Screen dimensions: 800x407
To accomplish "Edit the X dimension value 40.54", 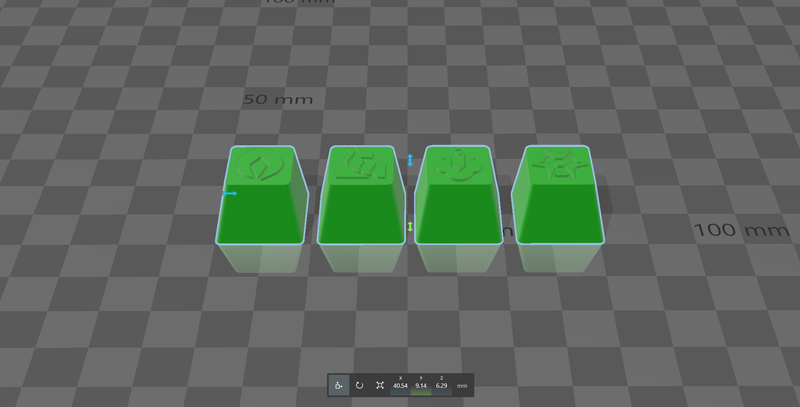I will (x=400, y=386).
